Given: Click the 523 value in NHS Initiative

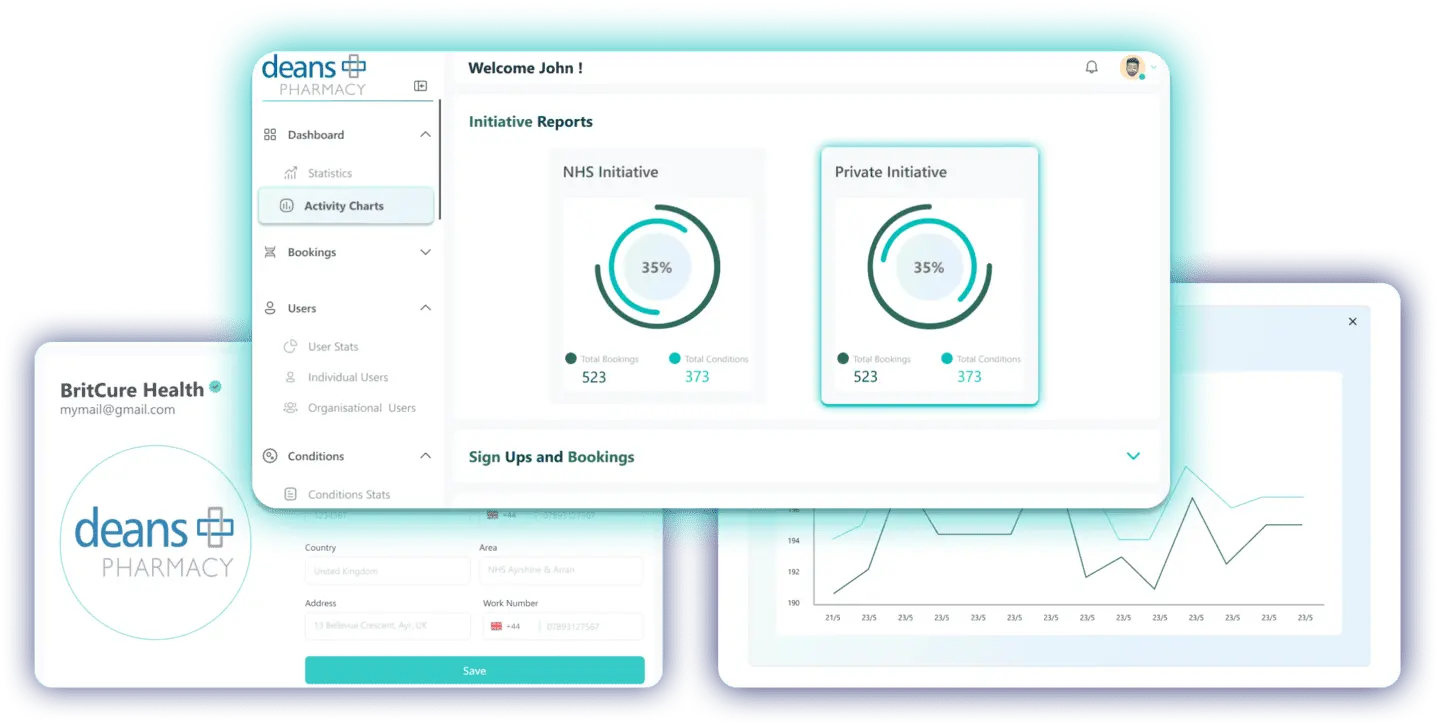Looking at the screenshot, I should click(594, 377).
